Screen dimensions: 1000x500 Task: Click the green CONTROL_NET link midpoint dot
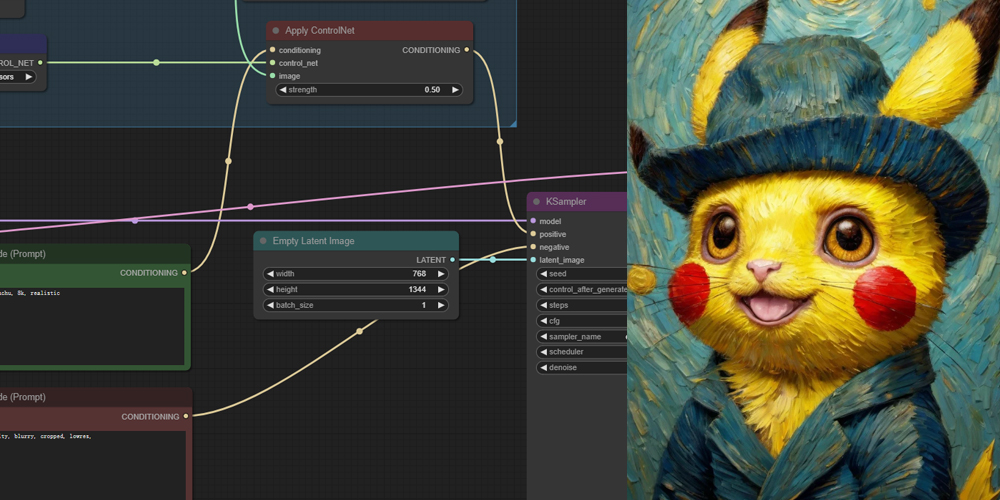(x=156, y=62)
